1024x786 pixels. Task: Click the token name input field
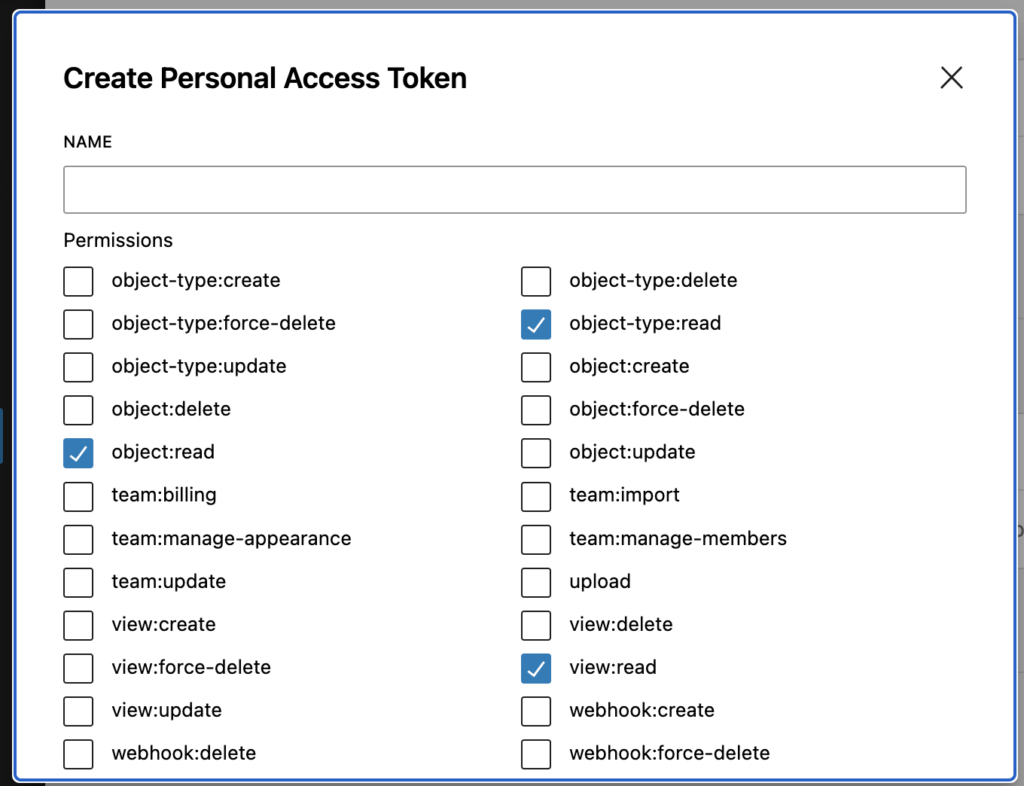click(514, 189)
